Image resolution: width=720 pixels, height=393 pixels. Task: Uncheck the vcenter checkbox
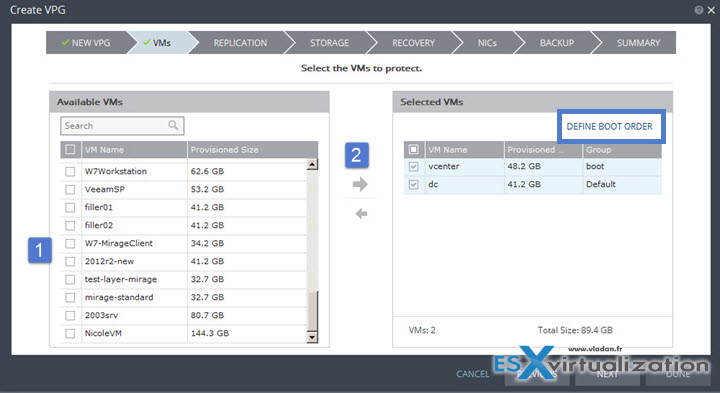click(x=413, y=166)
